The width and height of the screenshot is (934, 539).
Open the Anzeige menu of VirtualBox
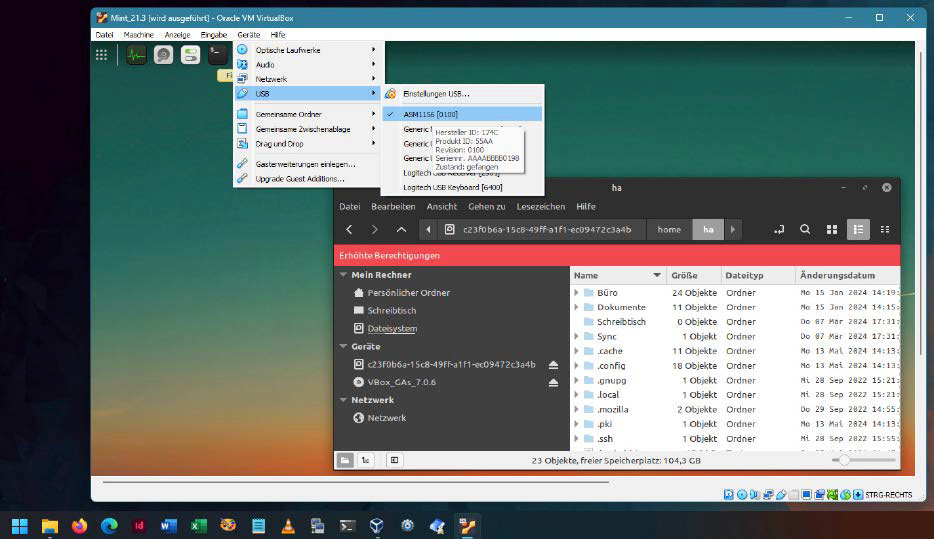[178, 35]
